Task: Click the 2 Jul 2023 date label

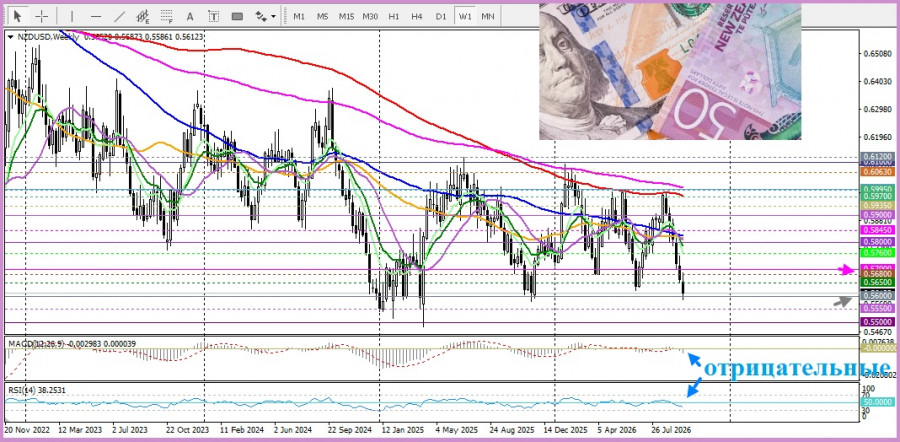Action: (130, 429)
